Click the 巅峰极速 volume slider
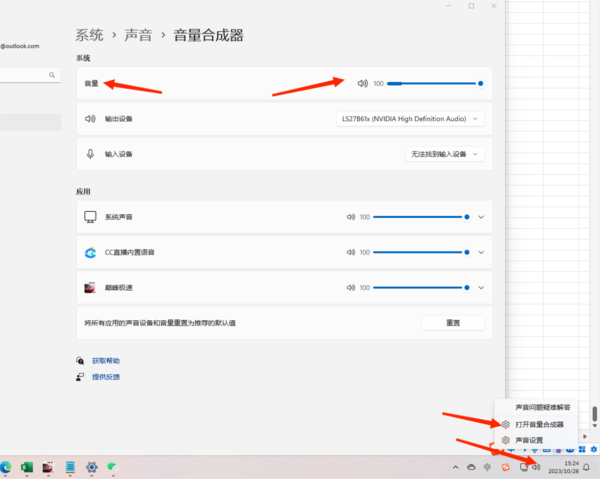The width and height of the screenshot is (600, 479). (x=421, y=287)
